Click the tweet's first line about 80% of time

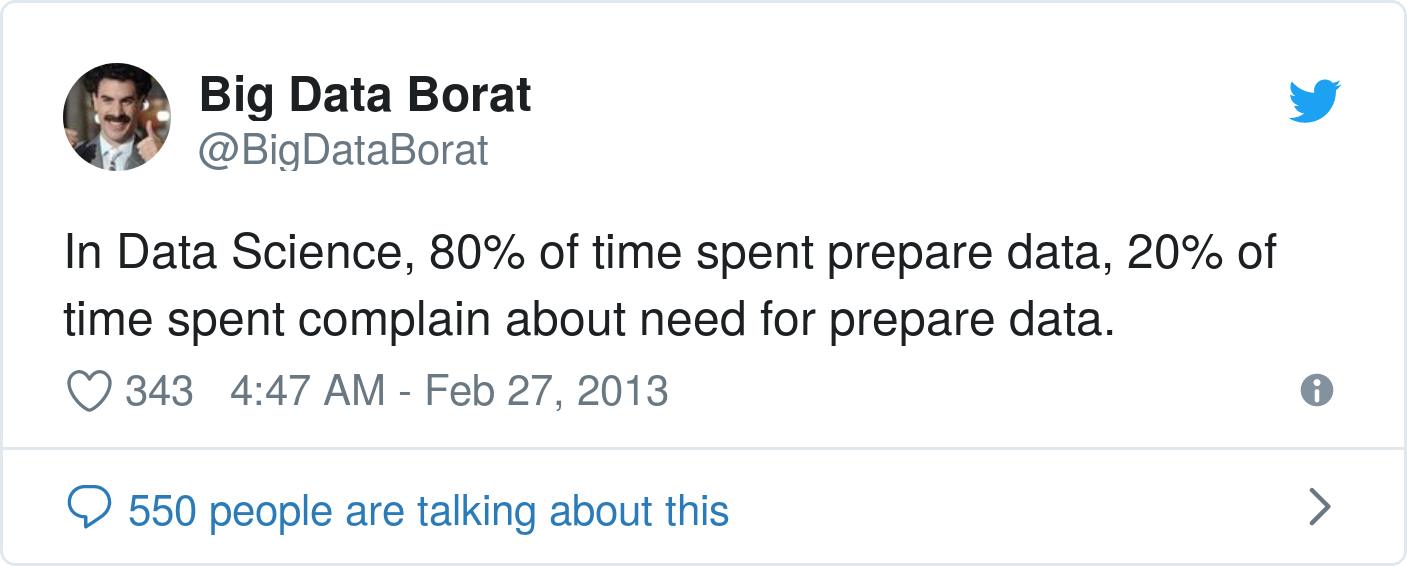[670, 254]
